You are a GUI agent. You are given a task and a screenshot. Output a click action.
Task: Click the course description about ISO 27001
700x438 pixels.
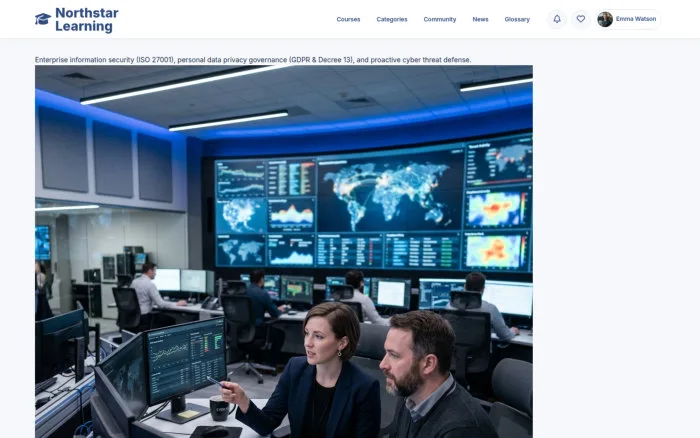(x=253, y=59)
